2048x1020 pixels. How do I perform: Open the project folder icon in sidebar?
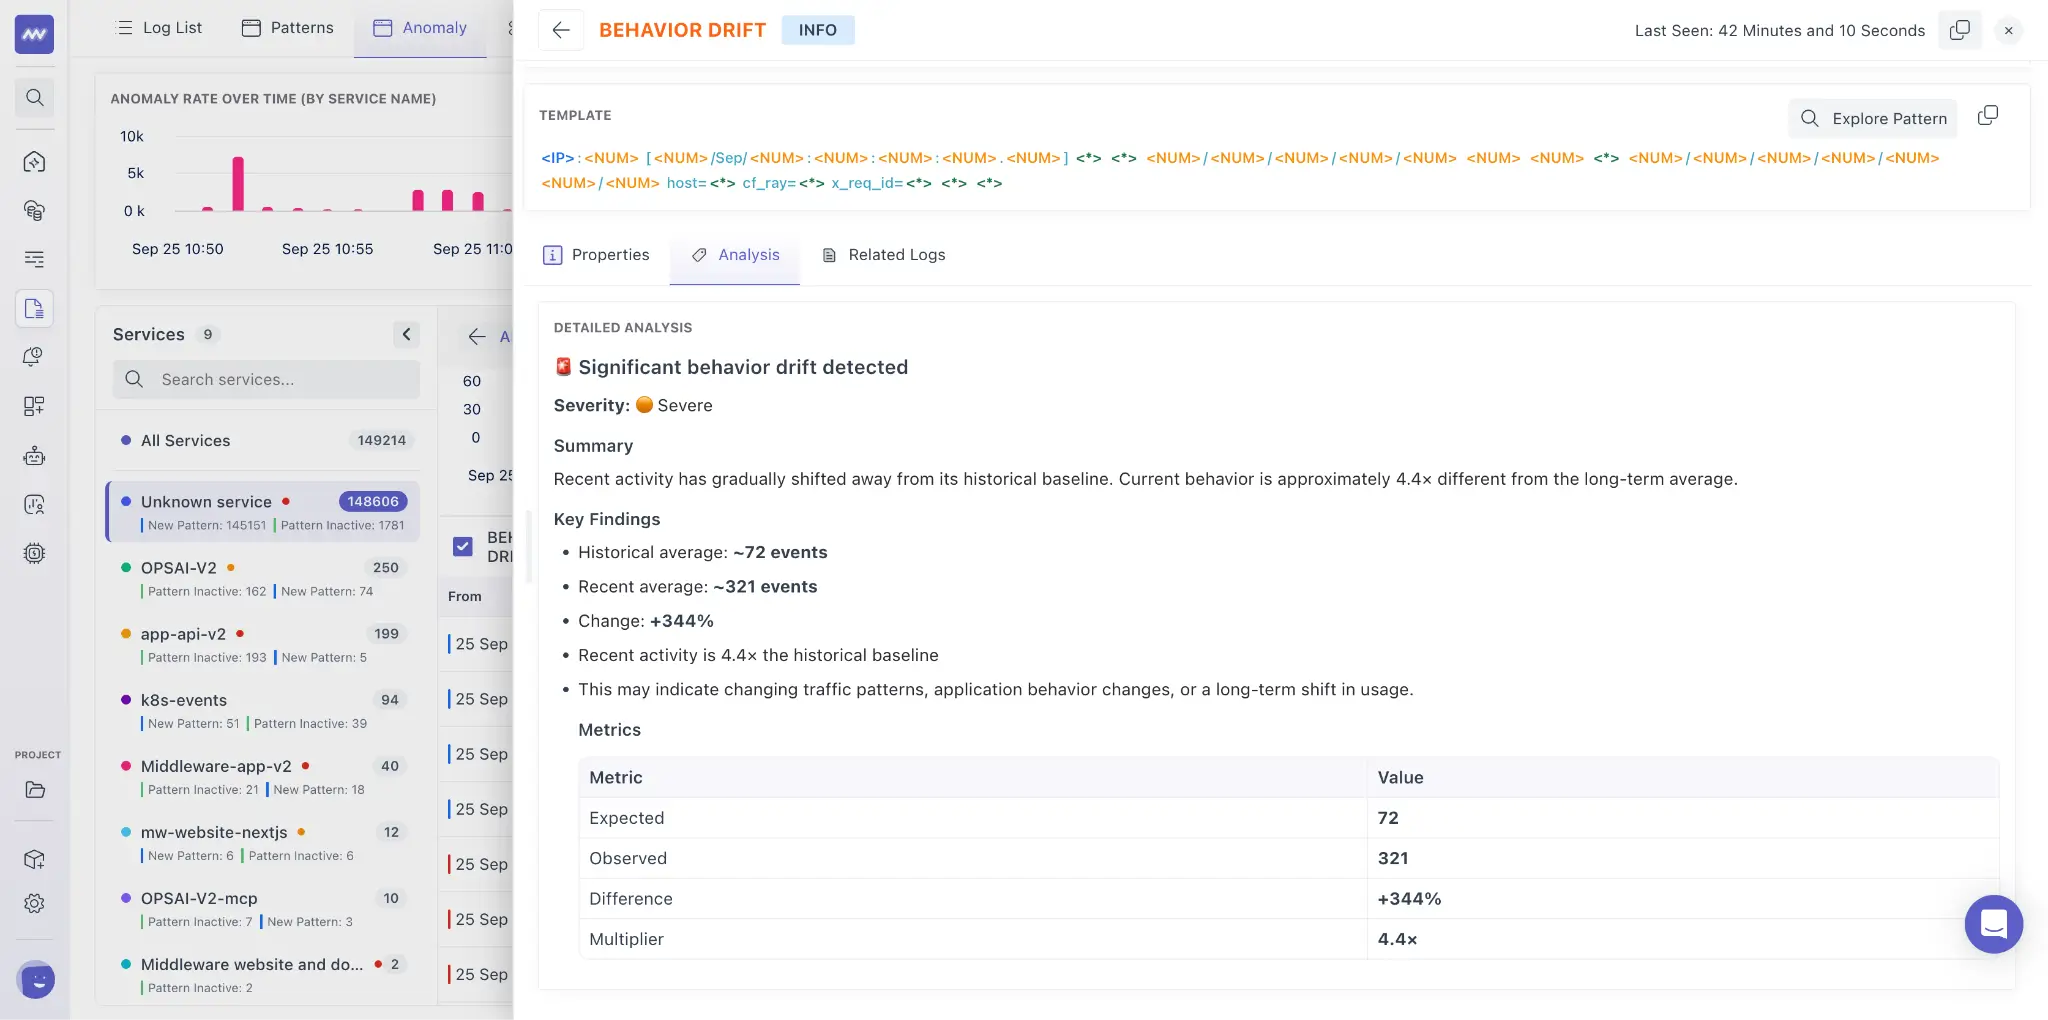[x=34, y=790]
